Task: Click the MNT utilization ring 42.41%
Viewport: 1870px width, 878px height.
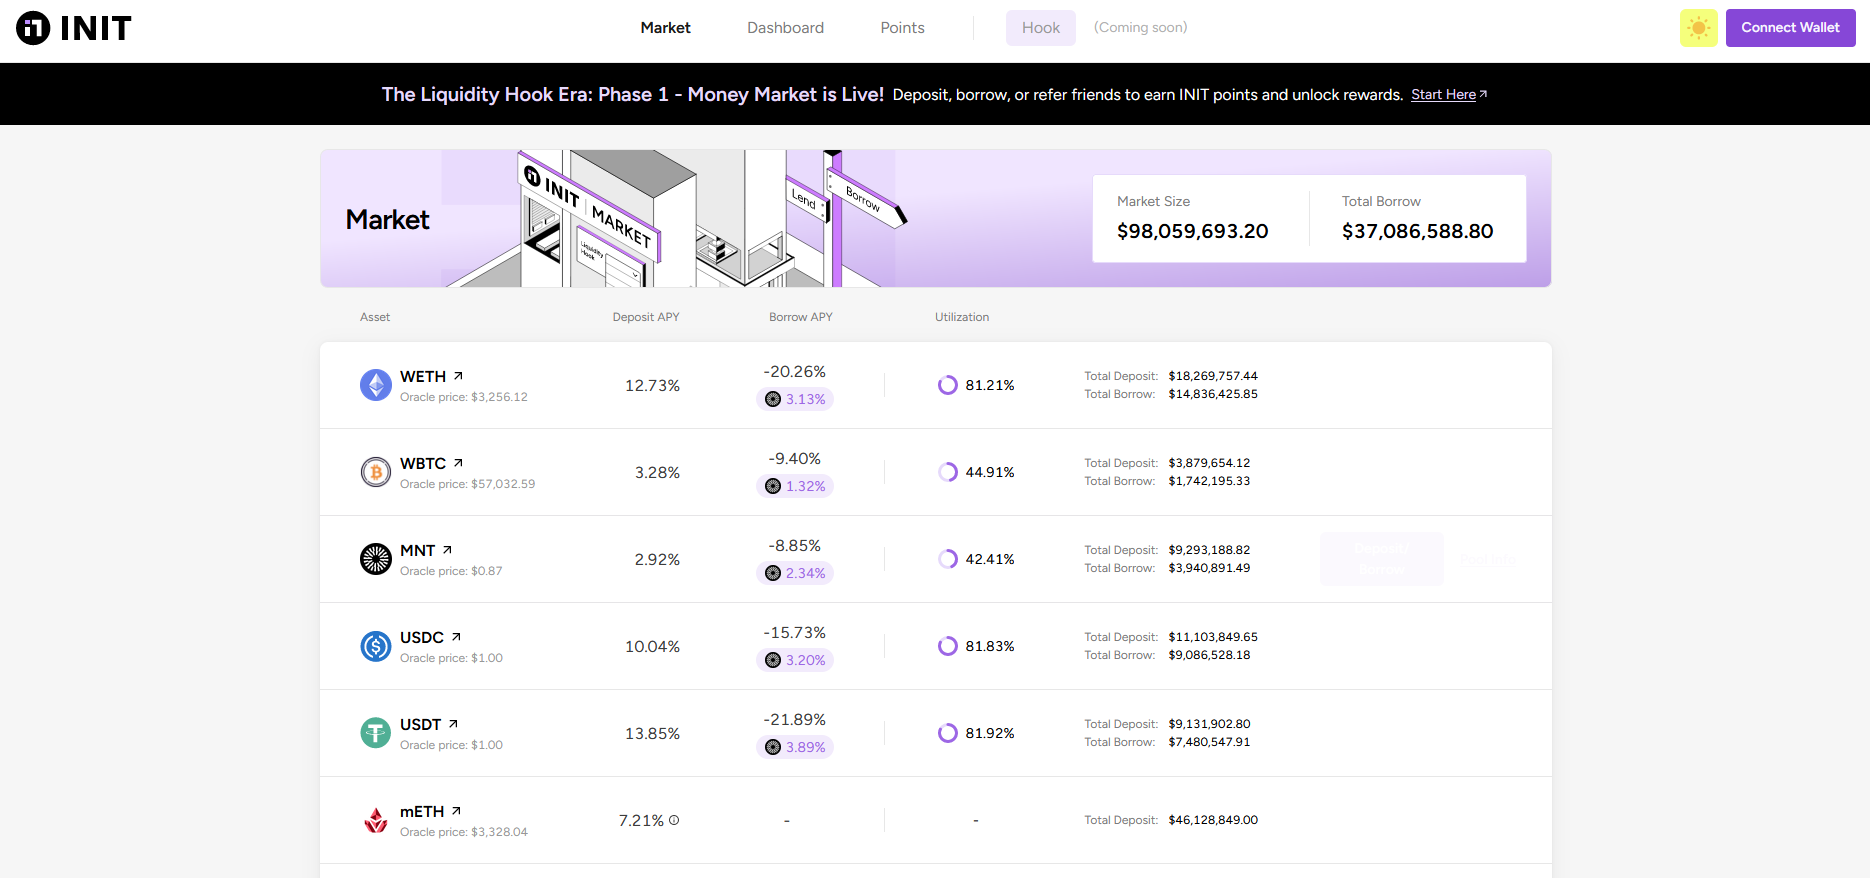Action: click(x=948, y=559)
